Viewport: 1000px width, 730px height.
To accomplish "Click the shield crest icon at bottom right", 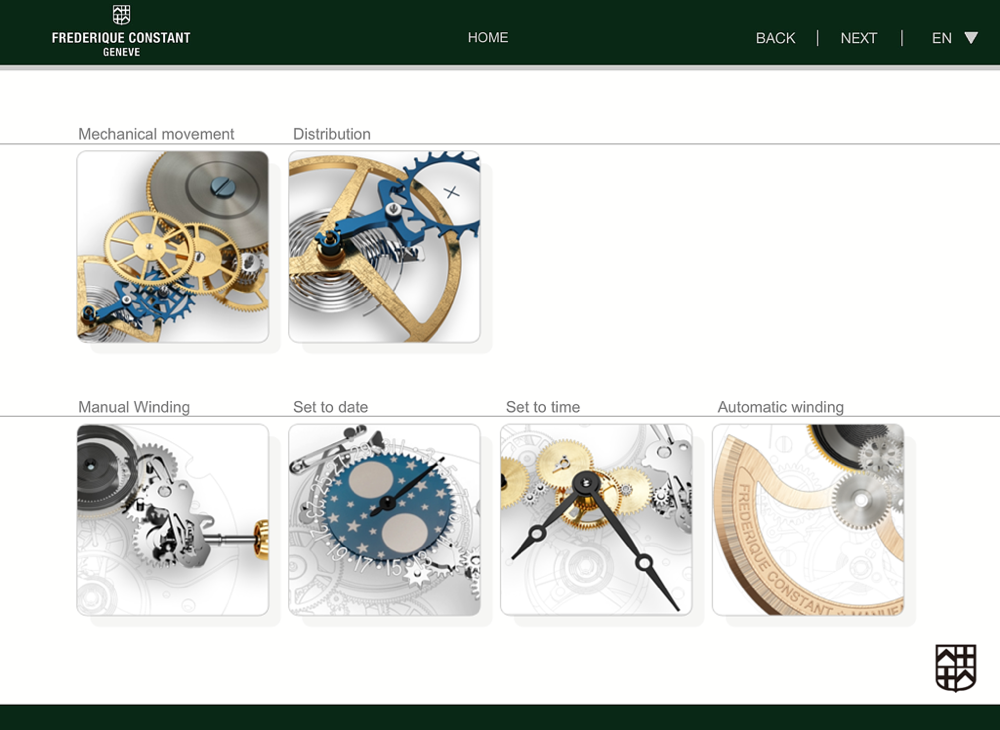I will pos(956,668).
